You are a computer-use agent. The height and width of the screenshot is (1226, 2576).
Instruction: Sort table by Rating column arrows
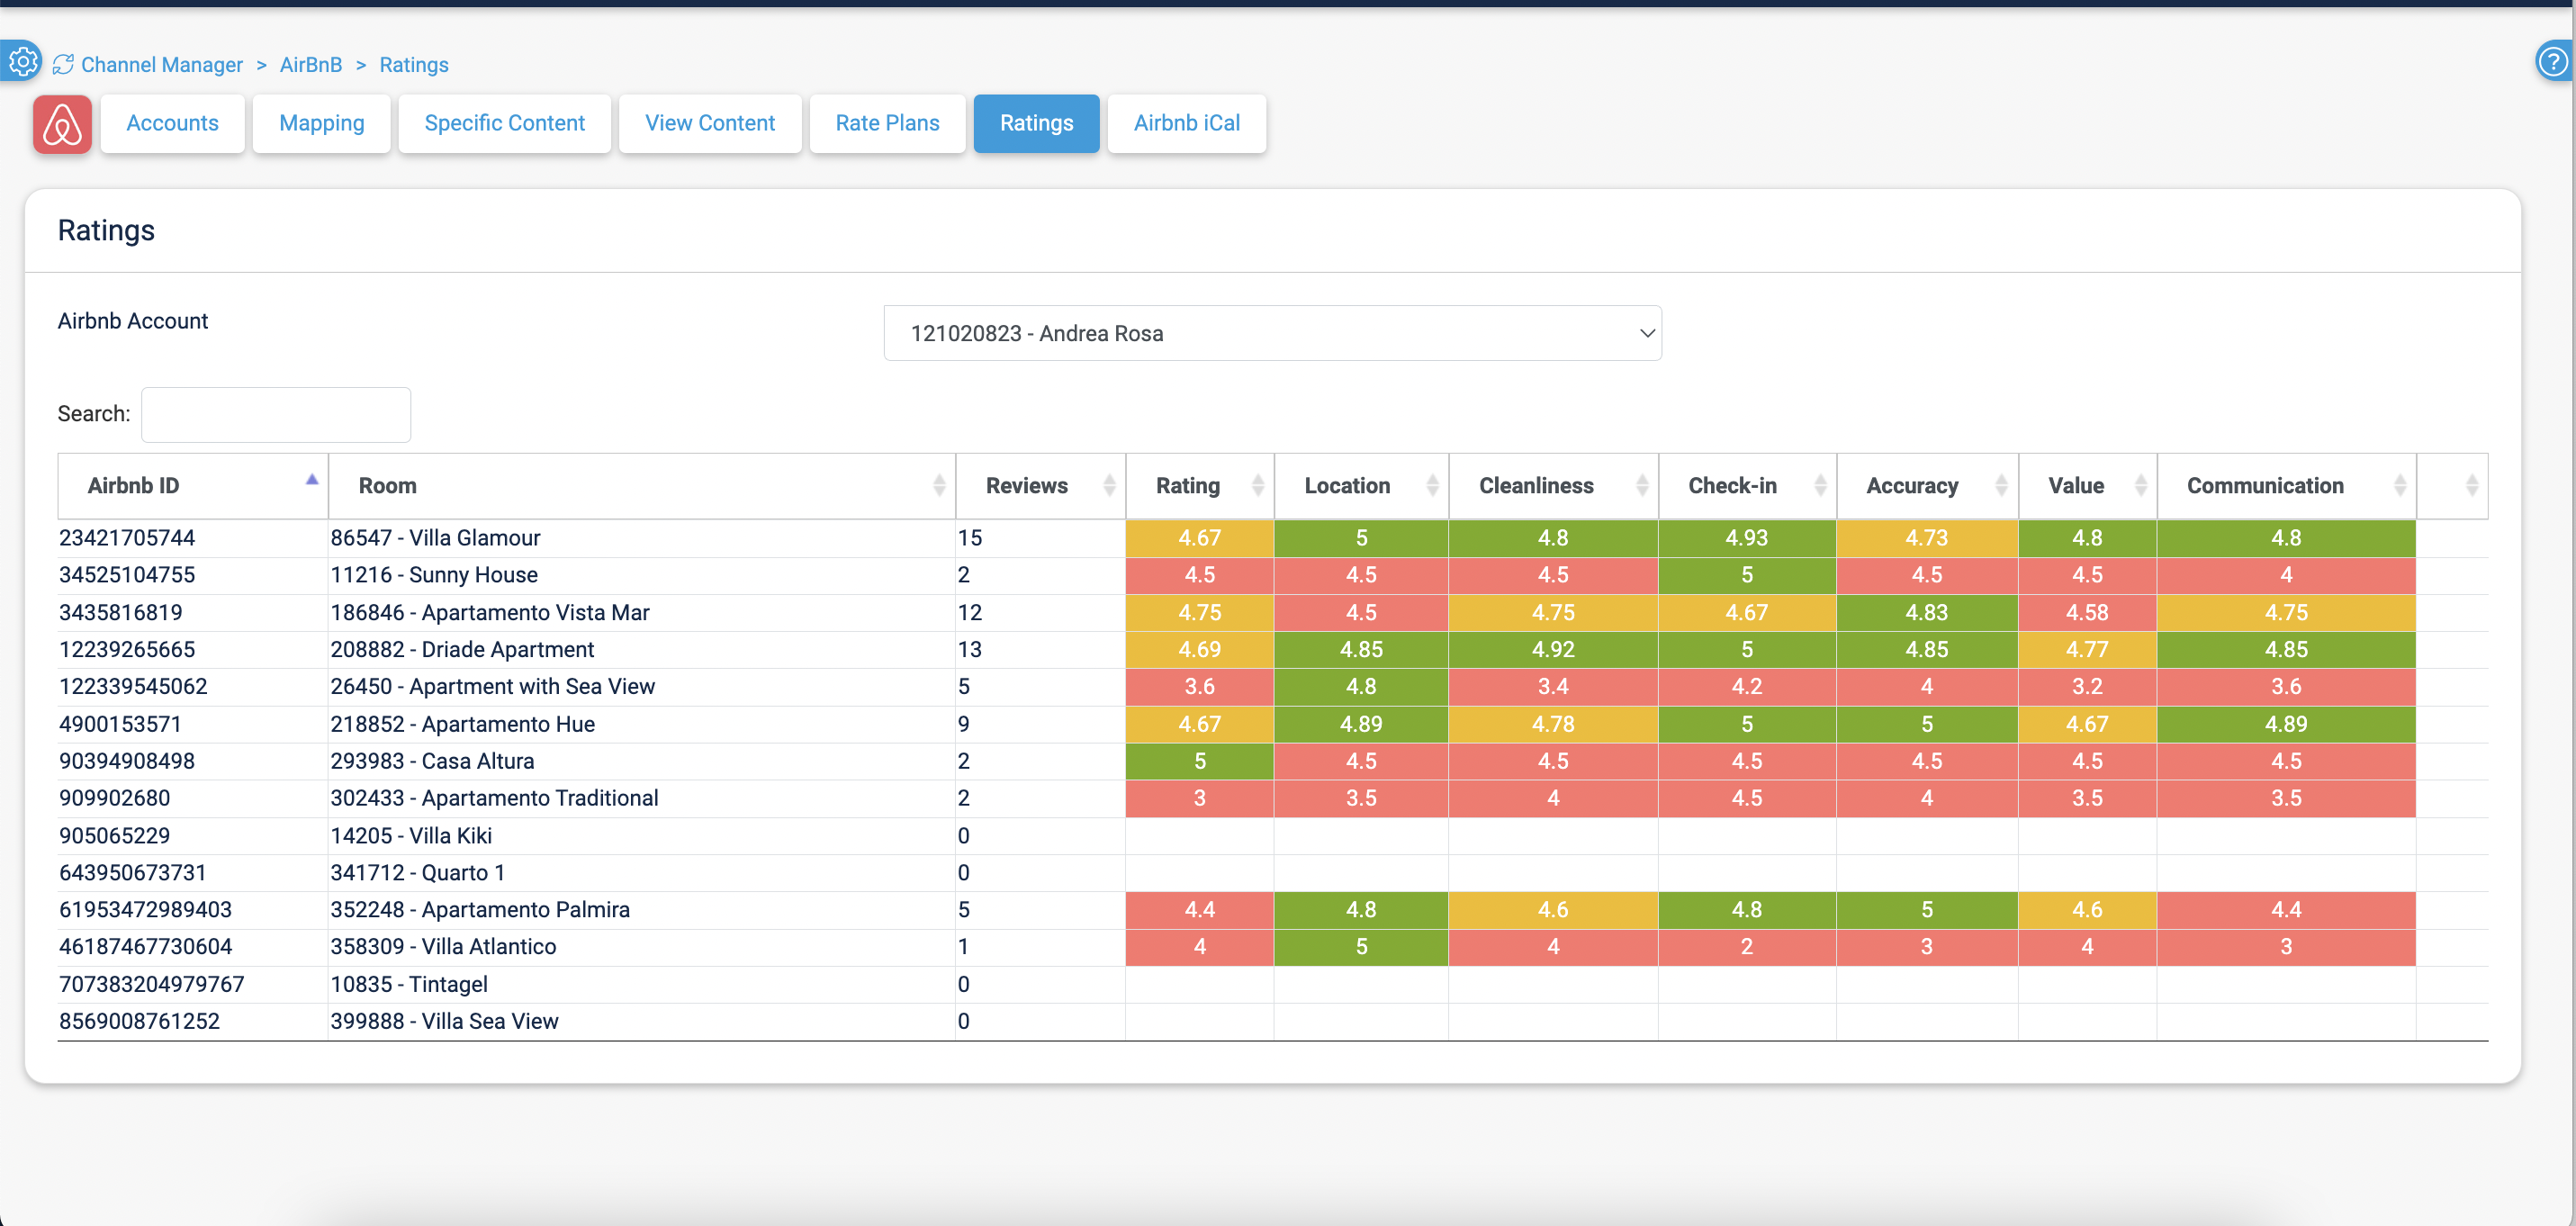click(1258, 486)
